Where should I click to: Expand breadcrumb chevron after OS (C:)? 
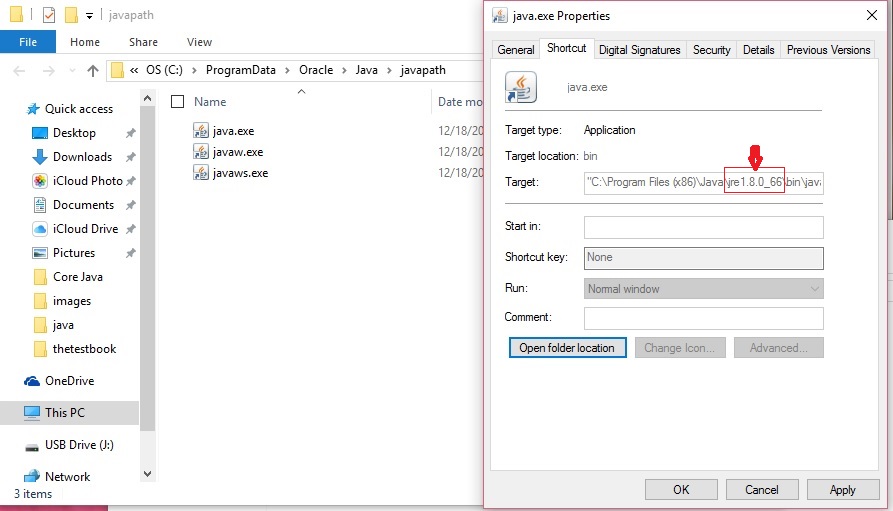click(194, 70)
